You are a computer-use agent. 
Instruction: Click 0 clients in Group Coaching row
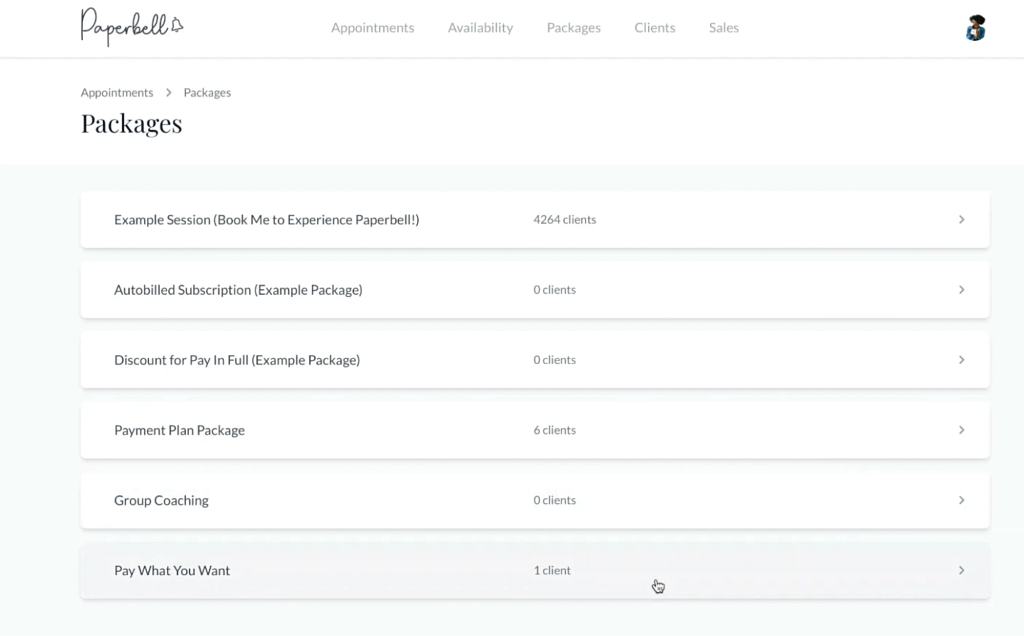click(554, 500)
